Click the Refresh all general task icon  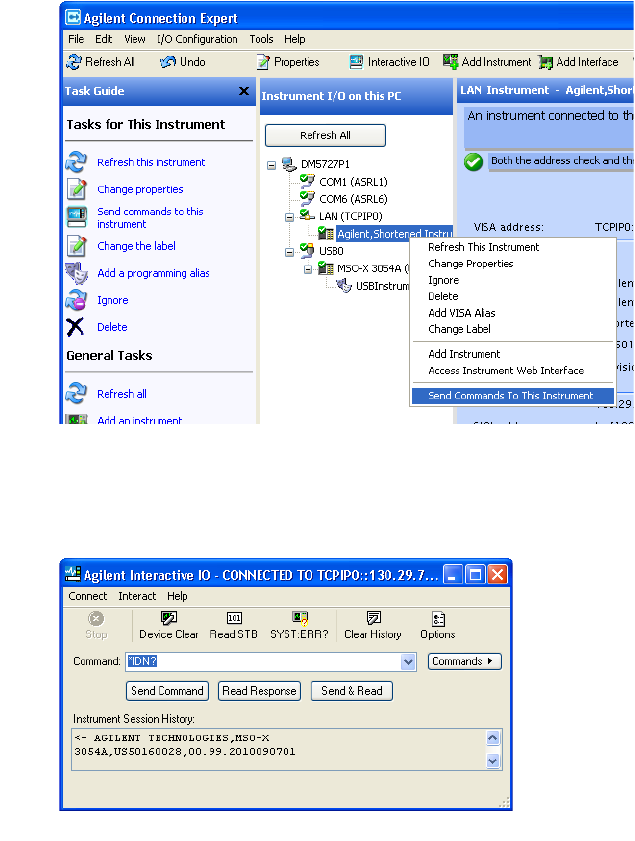click(76, 393)
